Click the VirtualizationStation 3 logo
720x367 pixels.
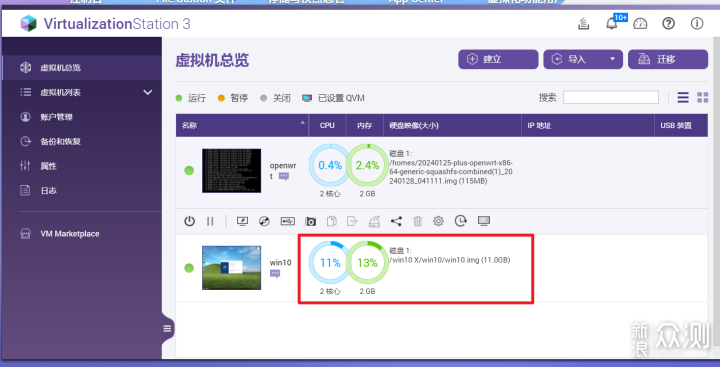click(105, 23)
